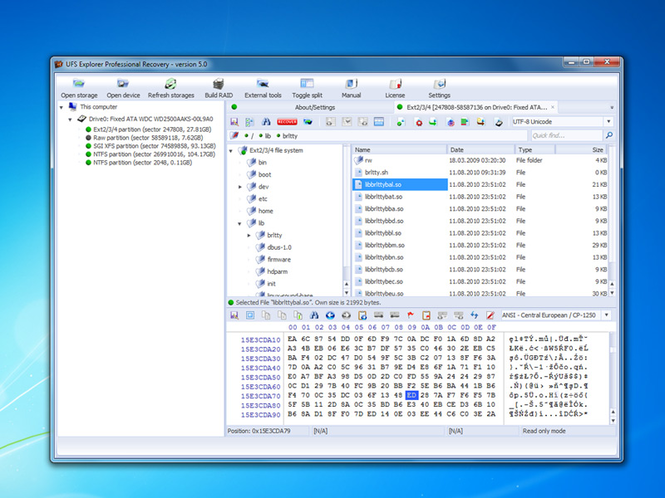Sort the file list by the Size column

pos(581,149)
